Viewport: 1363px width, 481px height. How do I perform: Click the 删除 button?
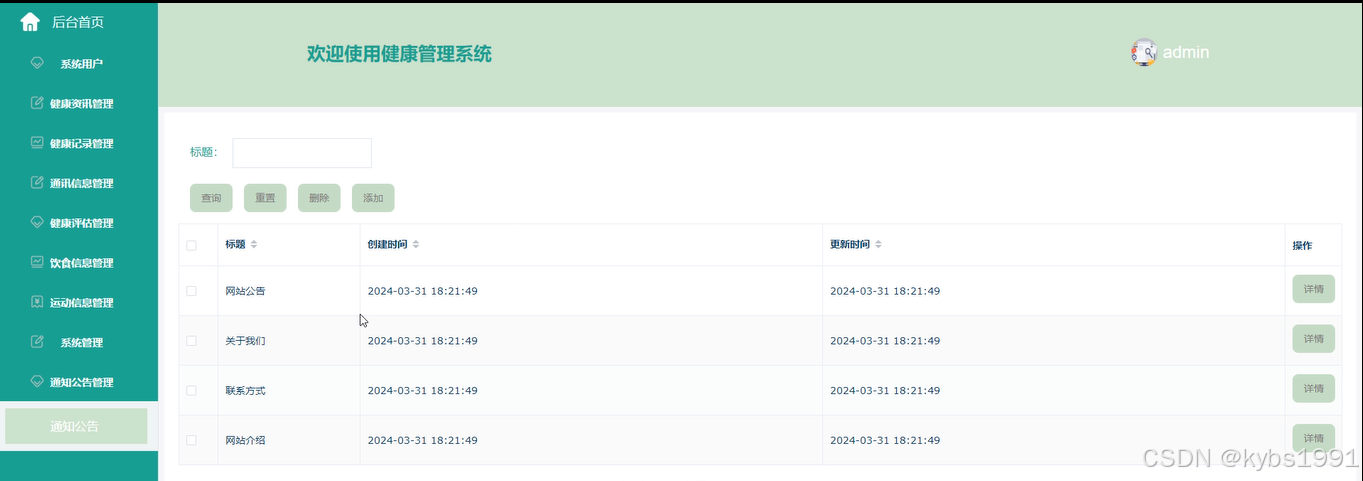tap(319, 198)
